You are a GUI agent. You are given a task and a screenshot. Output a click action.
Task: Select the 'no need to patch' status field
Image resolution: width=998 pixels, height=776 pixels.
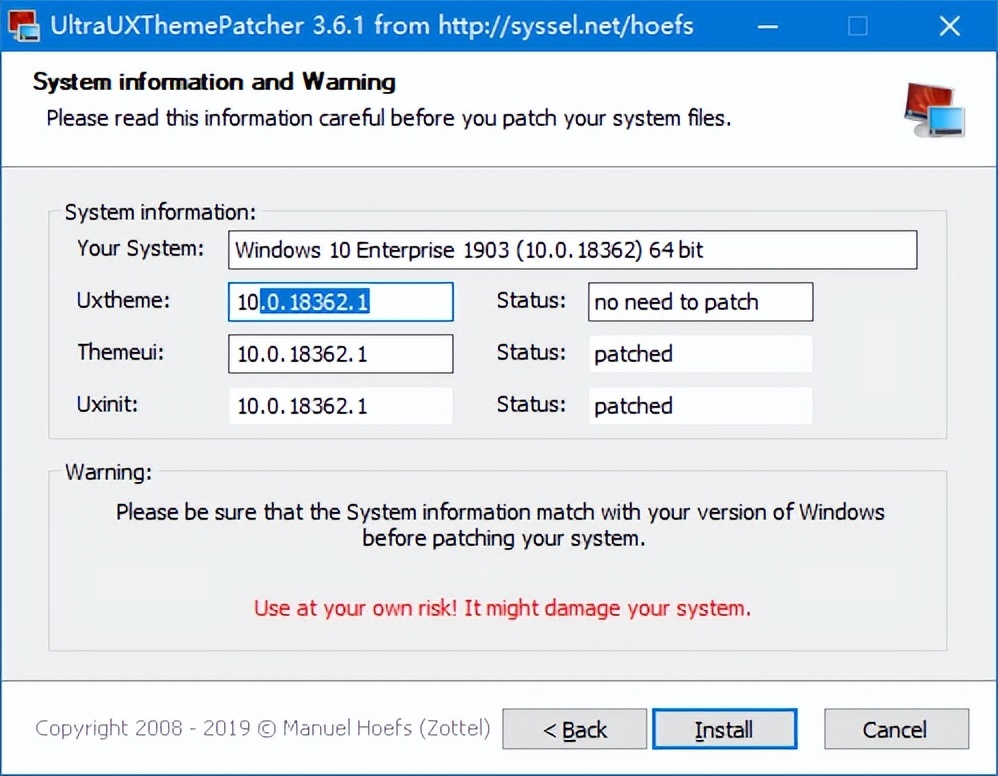[700, 302]
